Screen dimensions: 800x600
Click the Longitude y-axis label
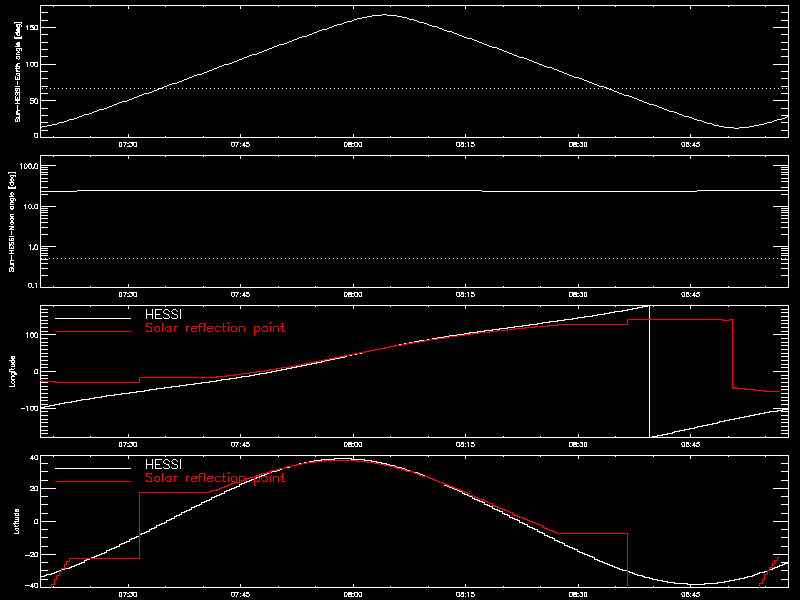click(x=12, y=371)
